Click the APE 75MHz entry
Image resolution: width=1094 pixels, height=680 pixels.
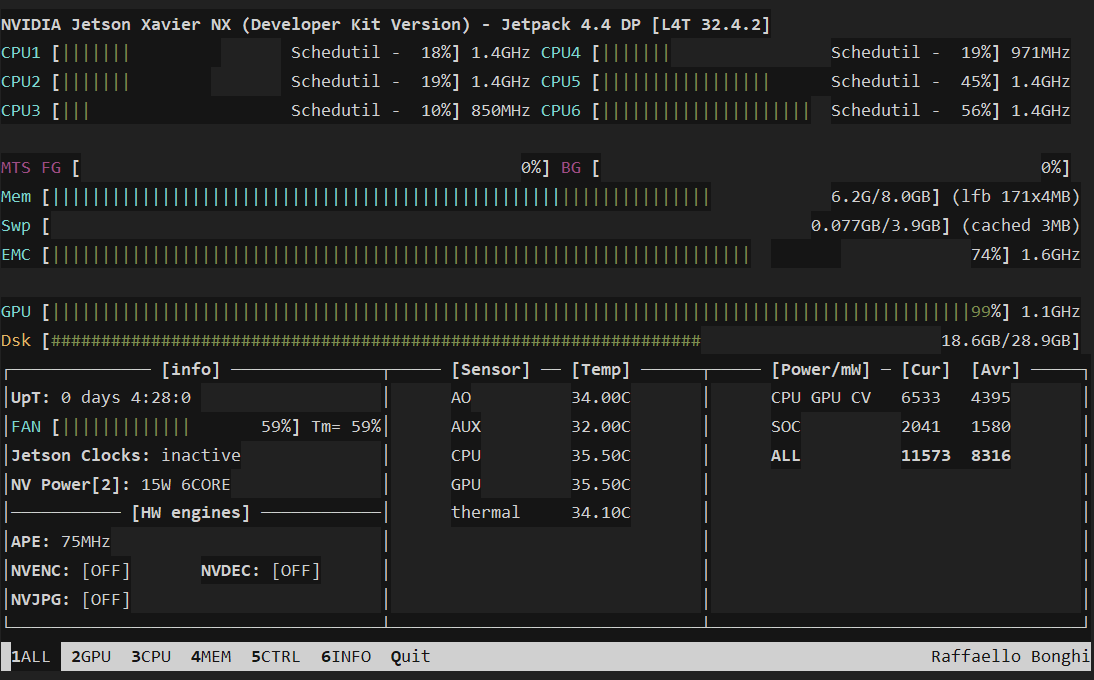pos(61,542)
